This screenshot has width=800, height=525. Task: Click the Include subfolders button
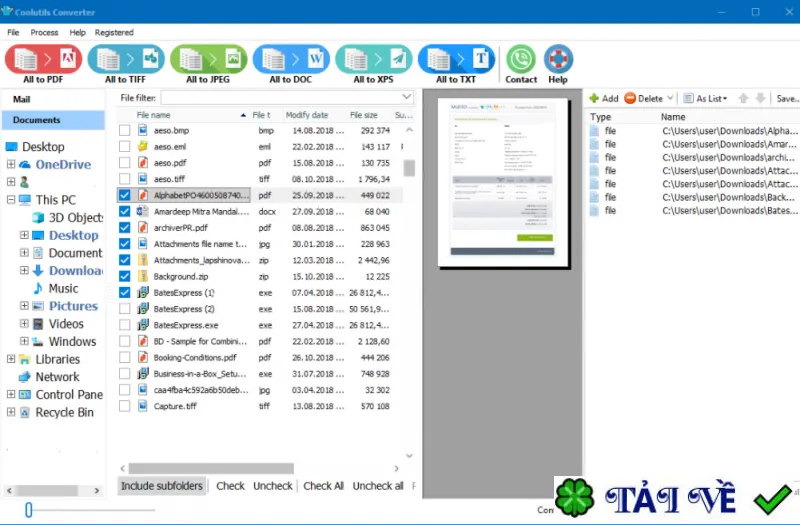click(x=162, y=486)
